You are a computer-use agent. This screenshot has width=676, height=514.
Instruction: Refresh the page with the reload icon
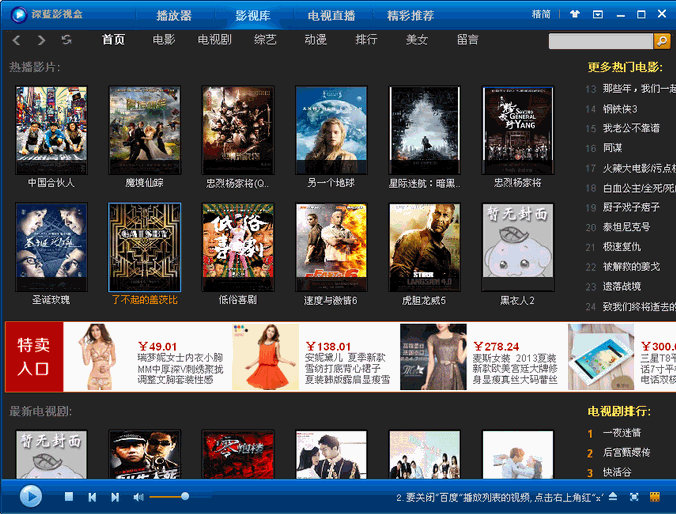point(66,40)
